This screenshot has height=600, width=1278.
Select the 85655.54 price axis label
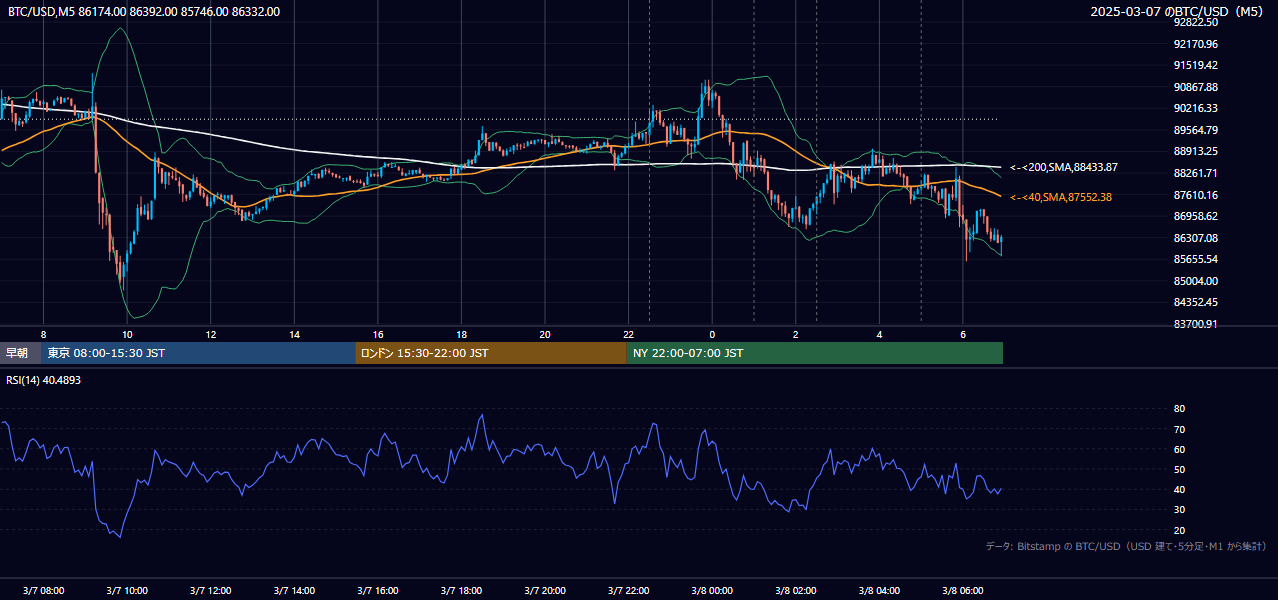pos(1195,259)
